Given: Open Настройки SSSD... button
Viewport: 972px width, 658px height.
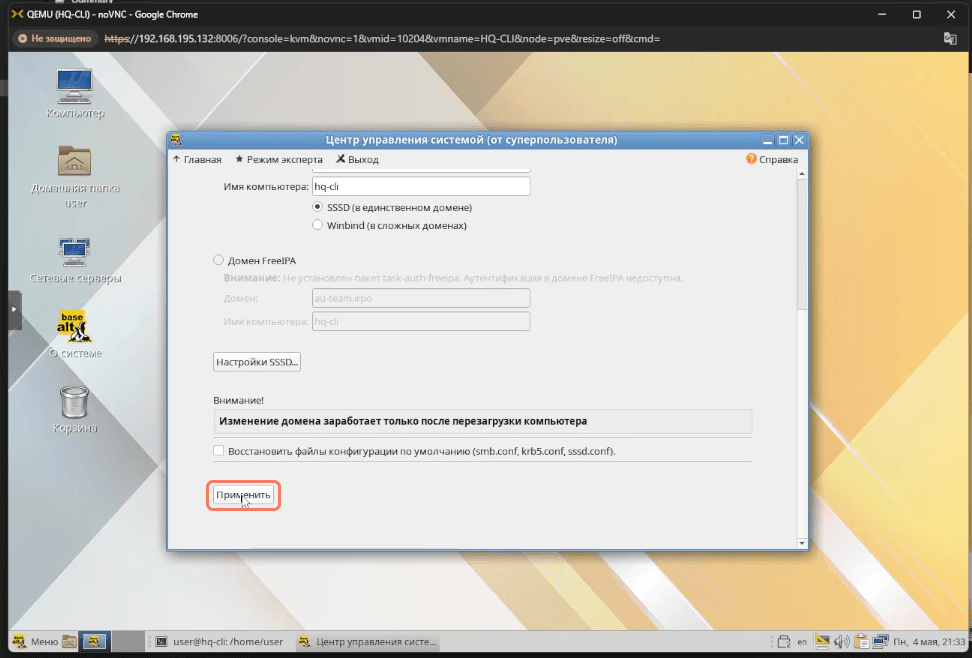Looking at the screenshot, I should [257, 362].
